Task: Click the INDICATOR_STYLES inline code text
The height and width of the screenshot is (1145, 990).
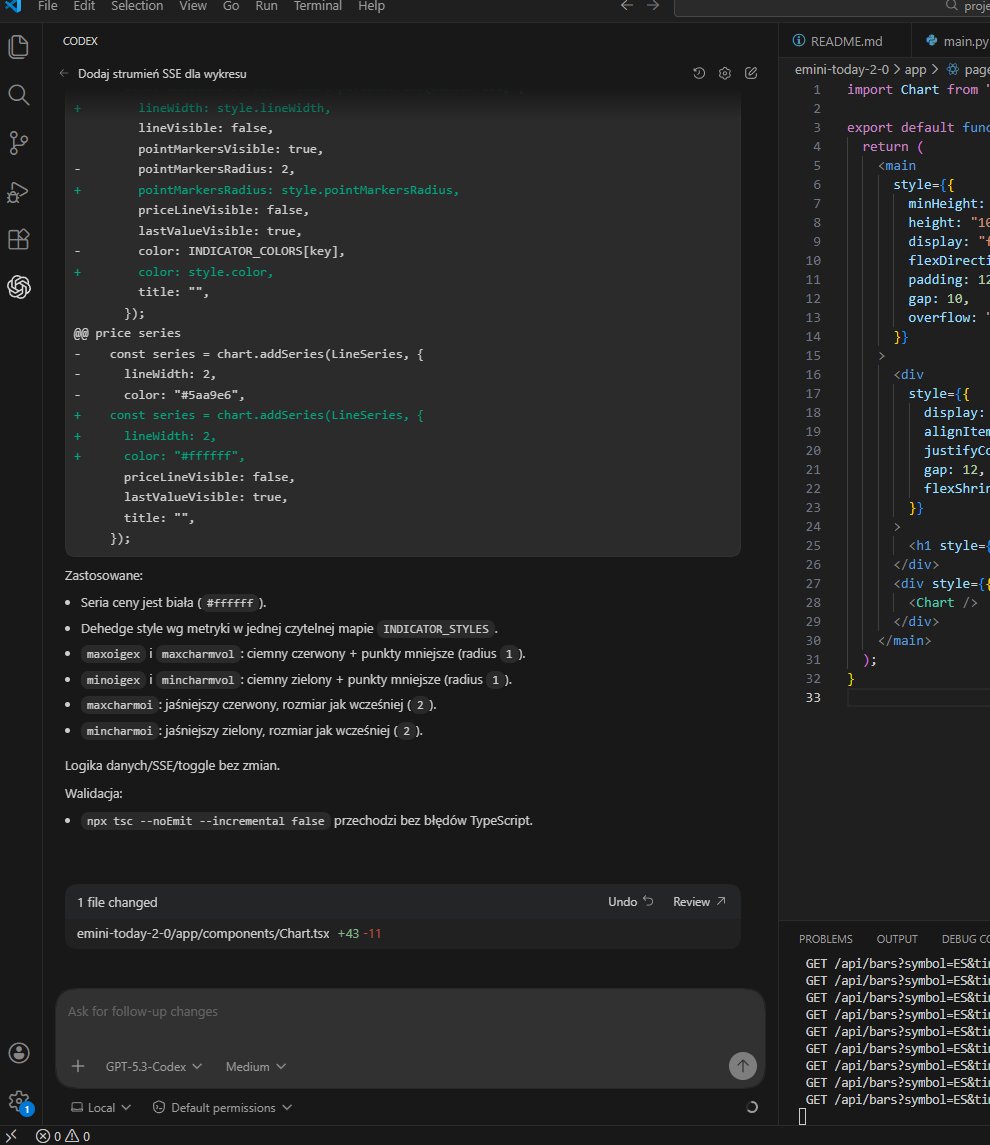Action: click(x=436, y=629)
